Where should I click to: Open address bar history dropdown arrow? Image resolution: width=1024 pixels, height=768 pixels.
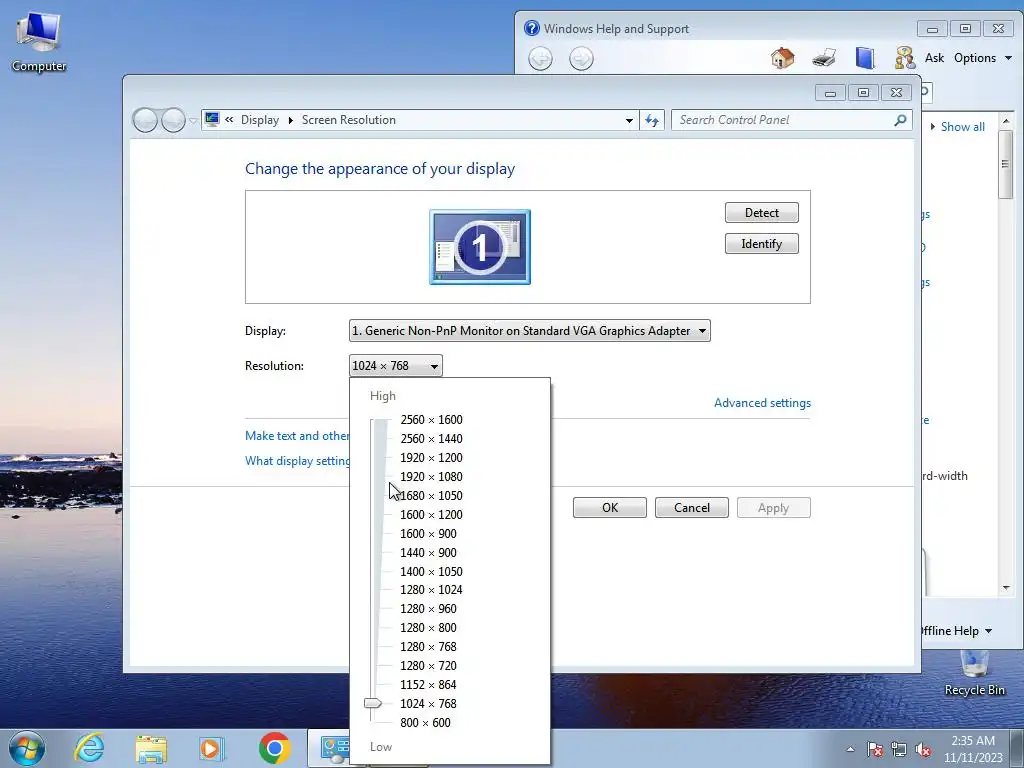629,120
